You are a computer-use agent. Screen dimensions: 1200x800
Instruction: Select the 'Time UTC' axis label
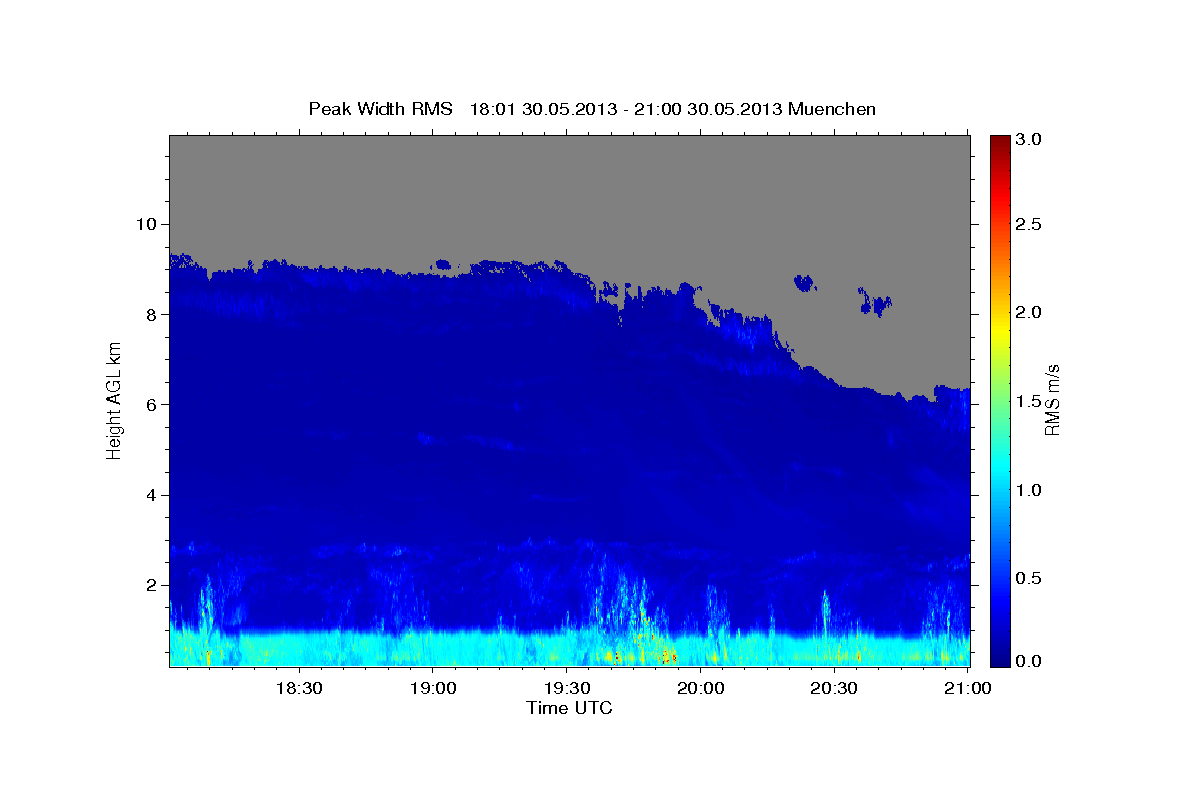pyautogui.click(x=569, y=708)
